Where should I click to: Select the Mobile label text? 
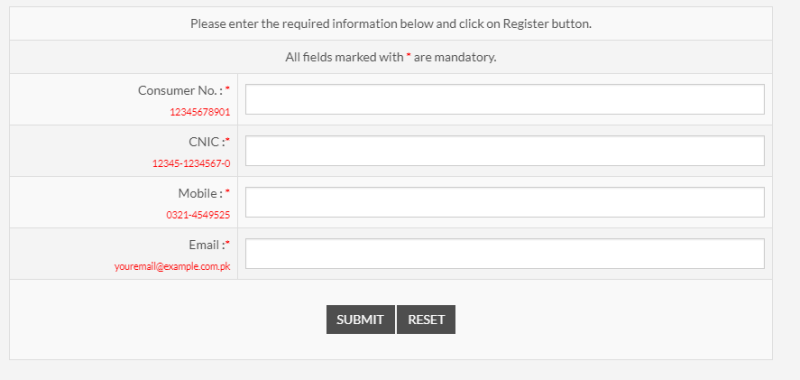[201, 193]
